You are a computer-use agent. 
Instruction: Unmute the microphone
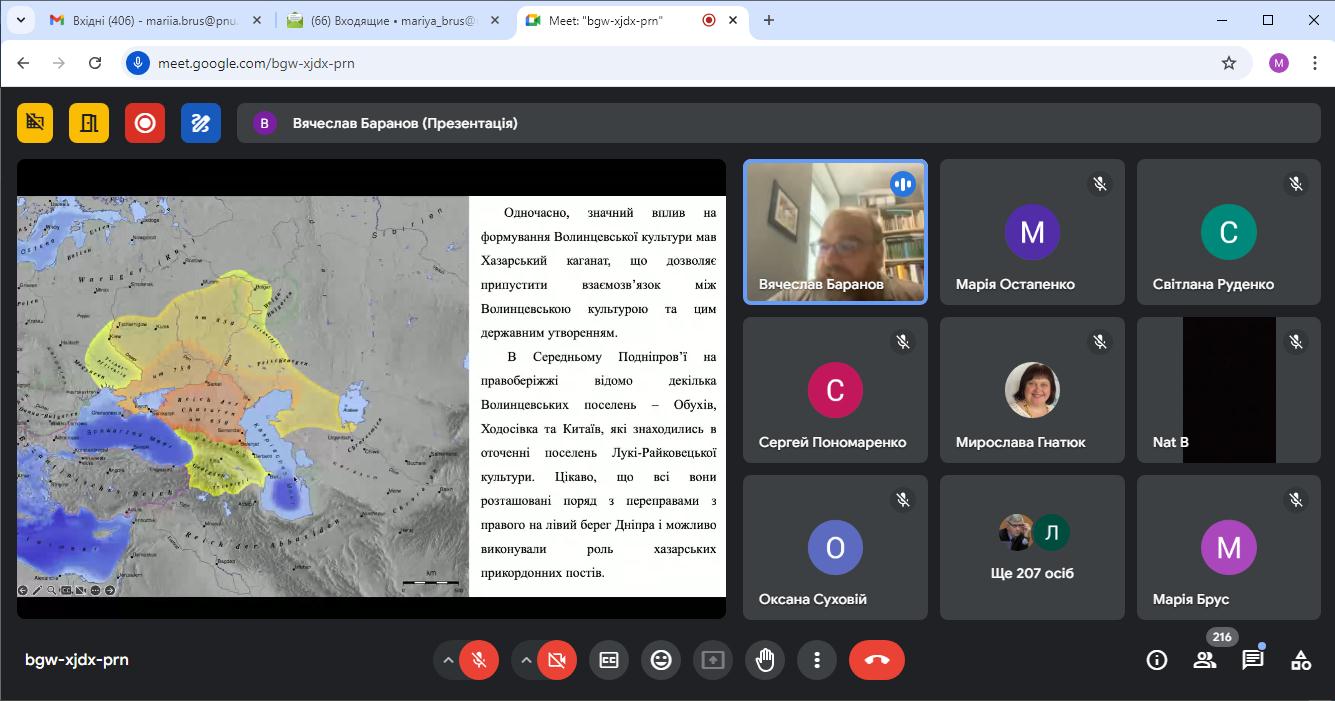click(480, 660)
